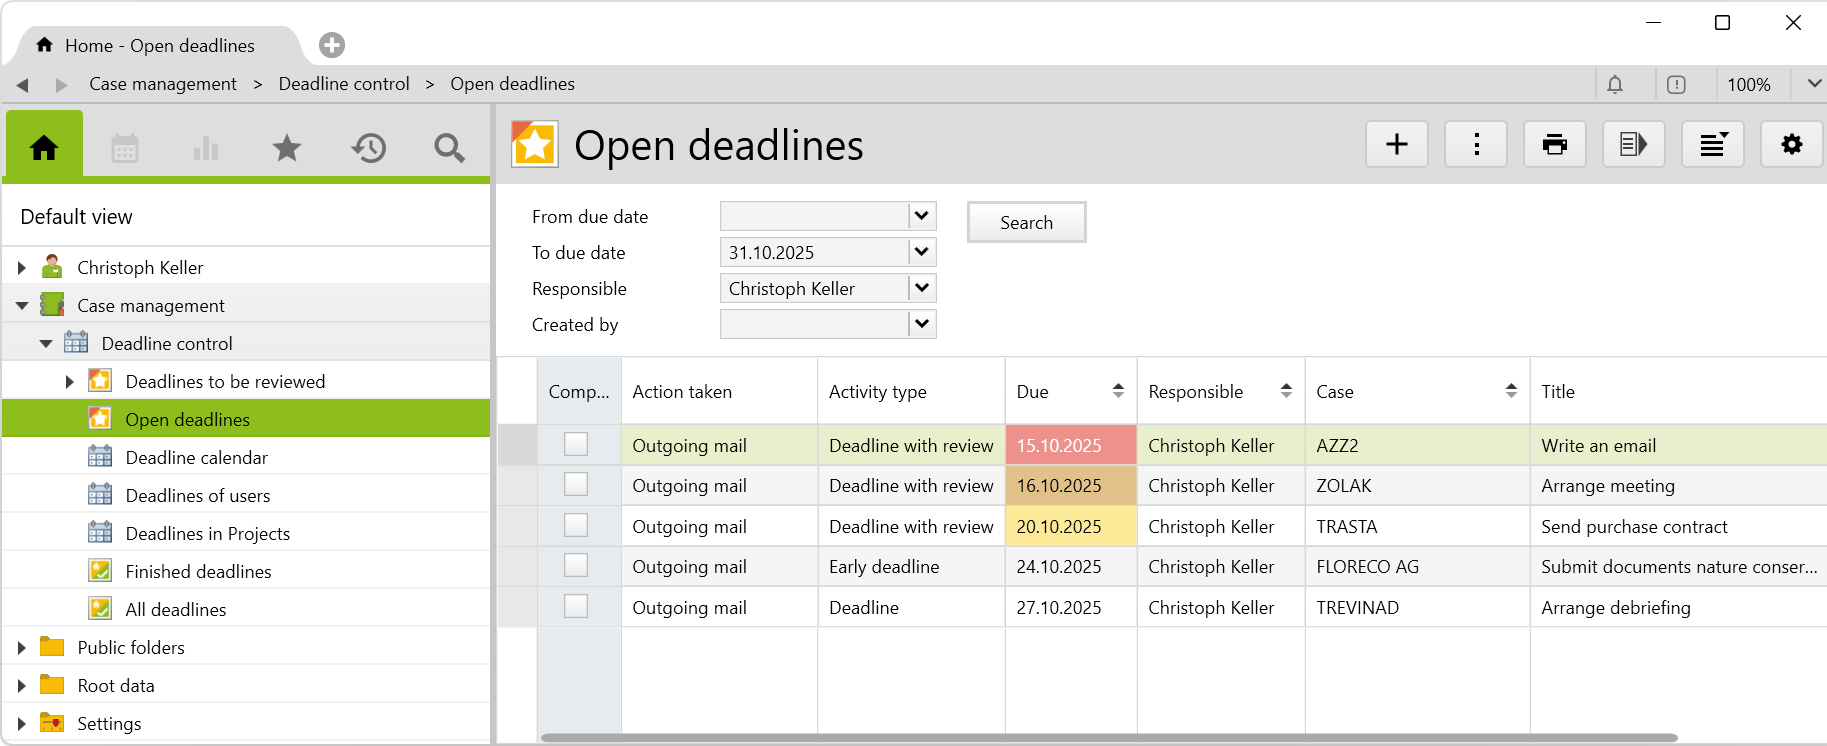Screen dimensions: 1827x746
Task: Open the search magnifier sidebar tab
Action: point(449,148)
